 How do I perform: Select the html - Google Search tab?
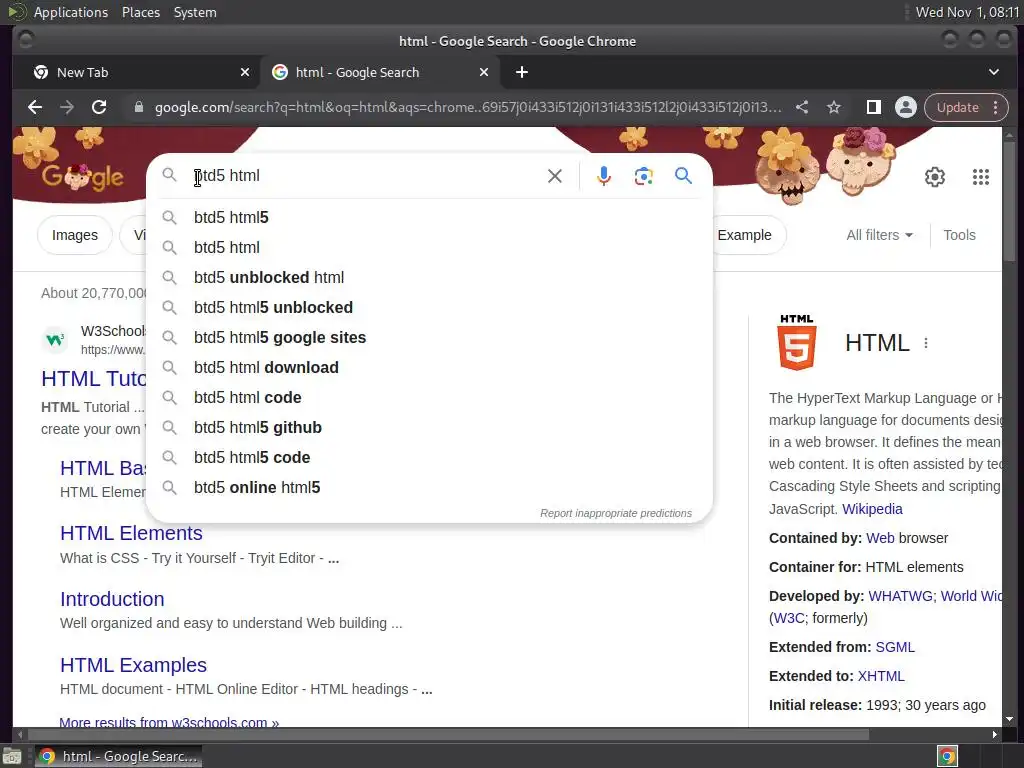[x=380, y=72]
